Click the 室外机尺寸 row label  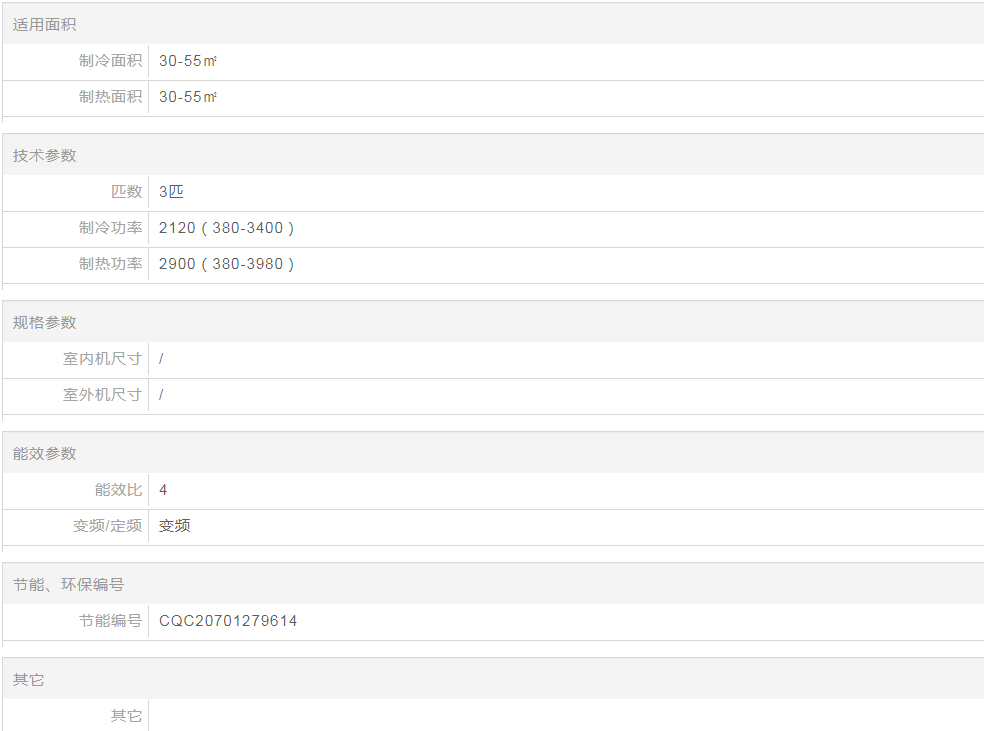102,395
